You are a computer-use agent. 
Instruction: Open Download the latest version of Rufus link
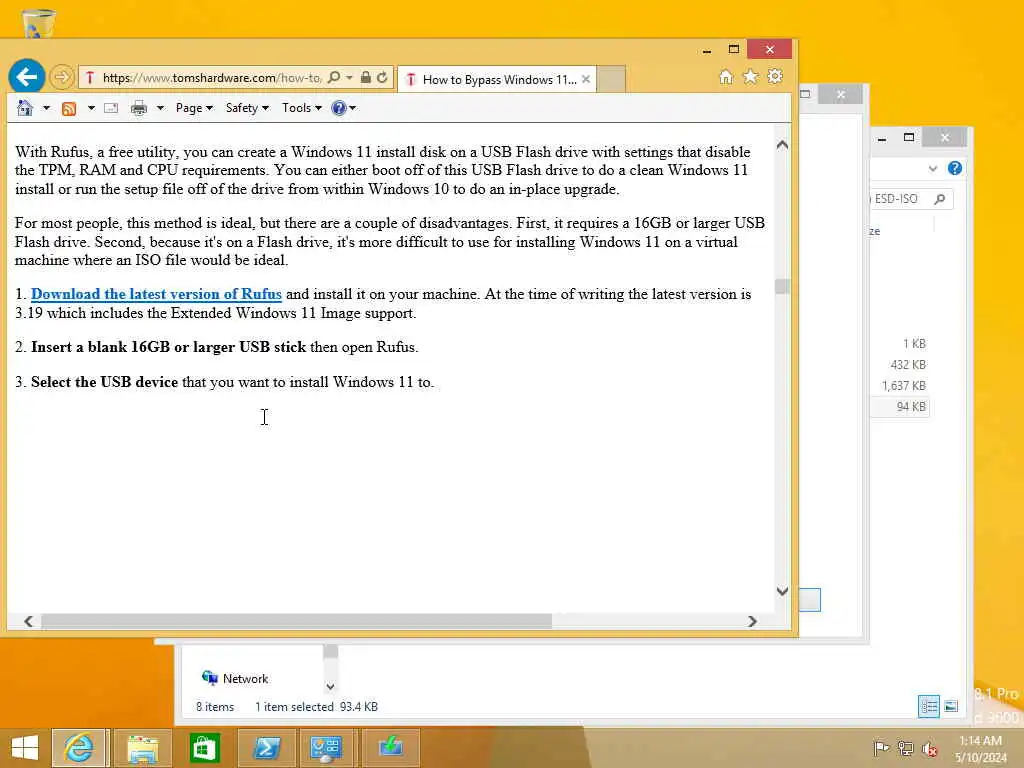tap(156, 295)
